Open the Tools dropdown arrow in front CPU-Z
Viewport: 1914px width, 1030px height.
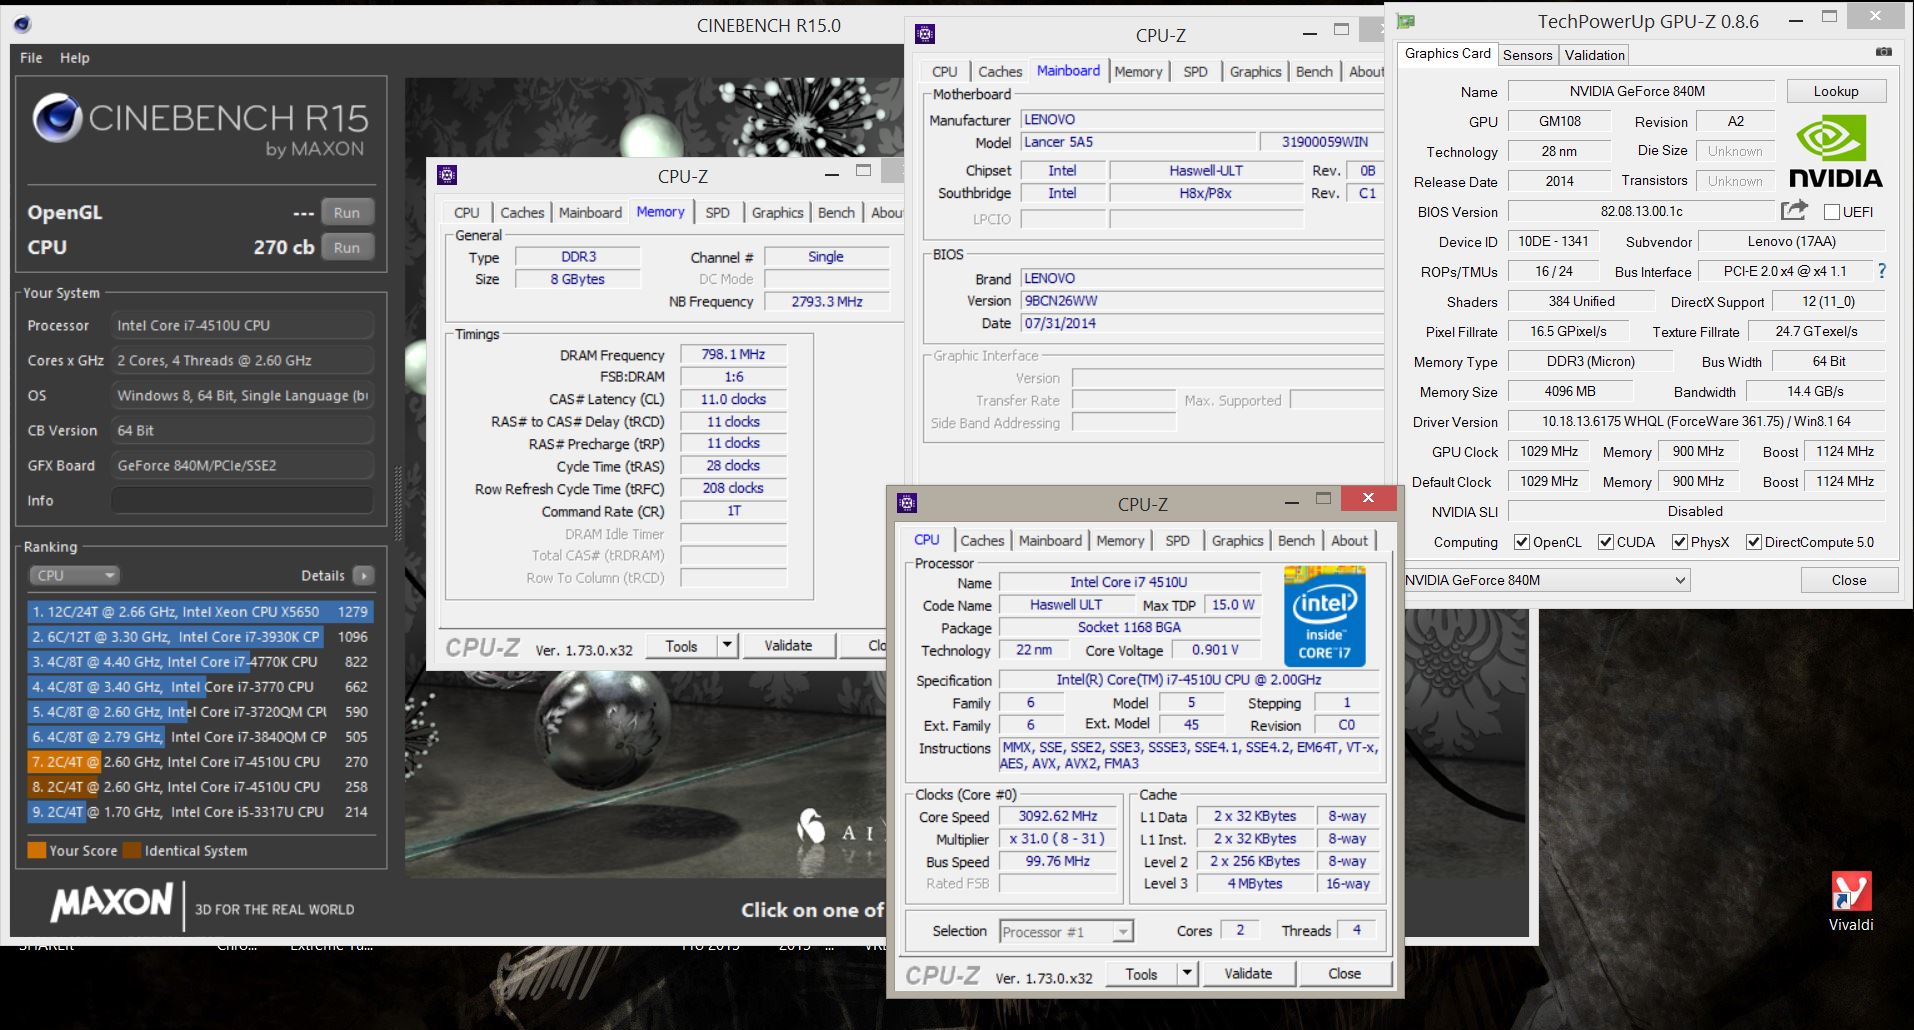point(1187,973)
